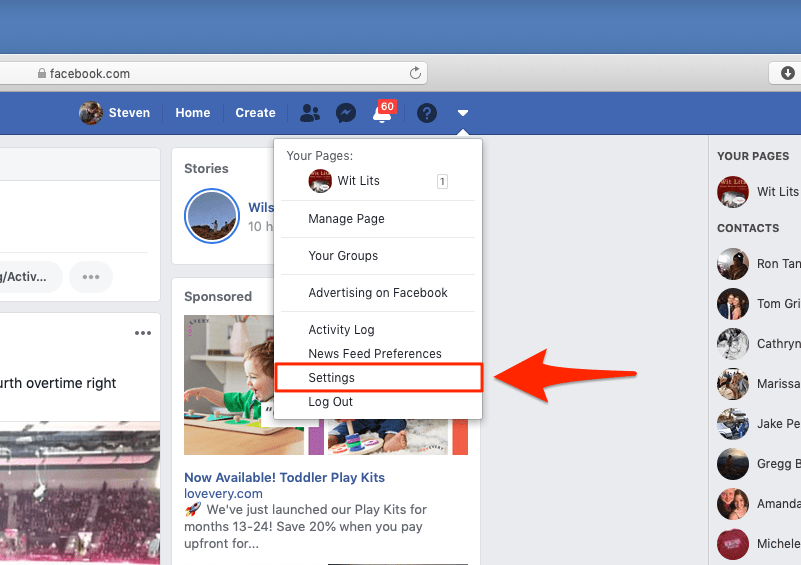Open chat with Cathryn contact
This screenshot has height=565, width=801.
(759, 344)
